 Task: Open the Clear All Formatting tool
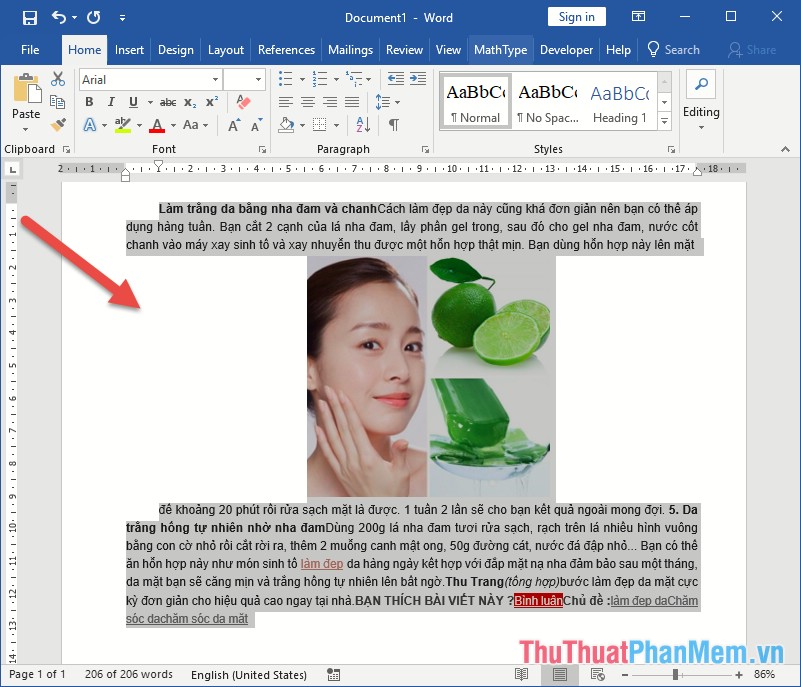click(242, 102)
